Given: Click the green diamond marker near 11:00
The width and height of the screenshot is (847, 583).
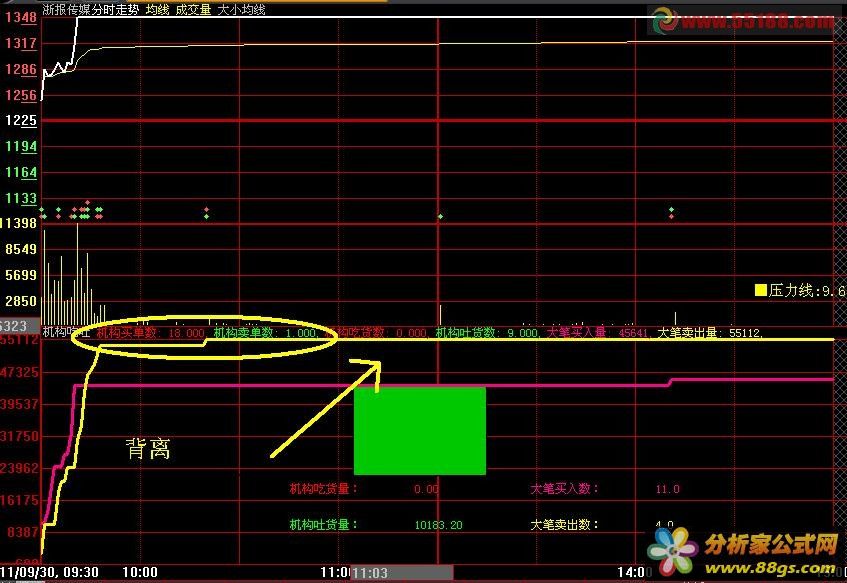Looking at the screenshot, I should pyautogui.click(x=440, y=217).
